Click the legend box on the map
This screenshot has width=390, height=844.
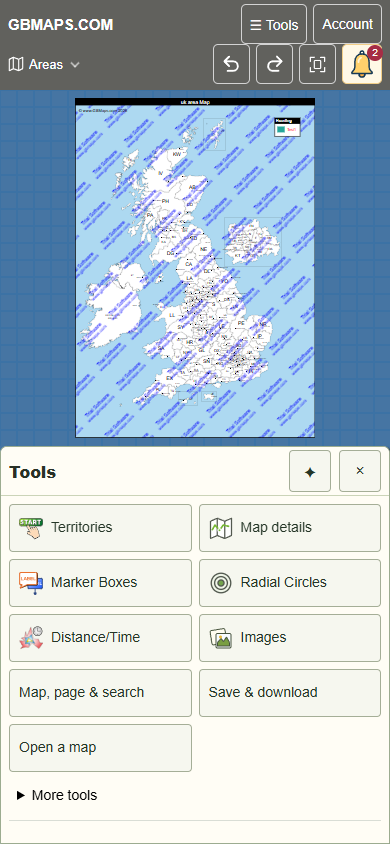tap(287, 127)
